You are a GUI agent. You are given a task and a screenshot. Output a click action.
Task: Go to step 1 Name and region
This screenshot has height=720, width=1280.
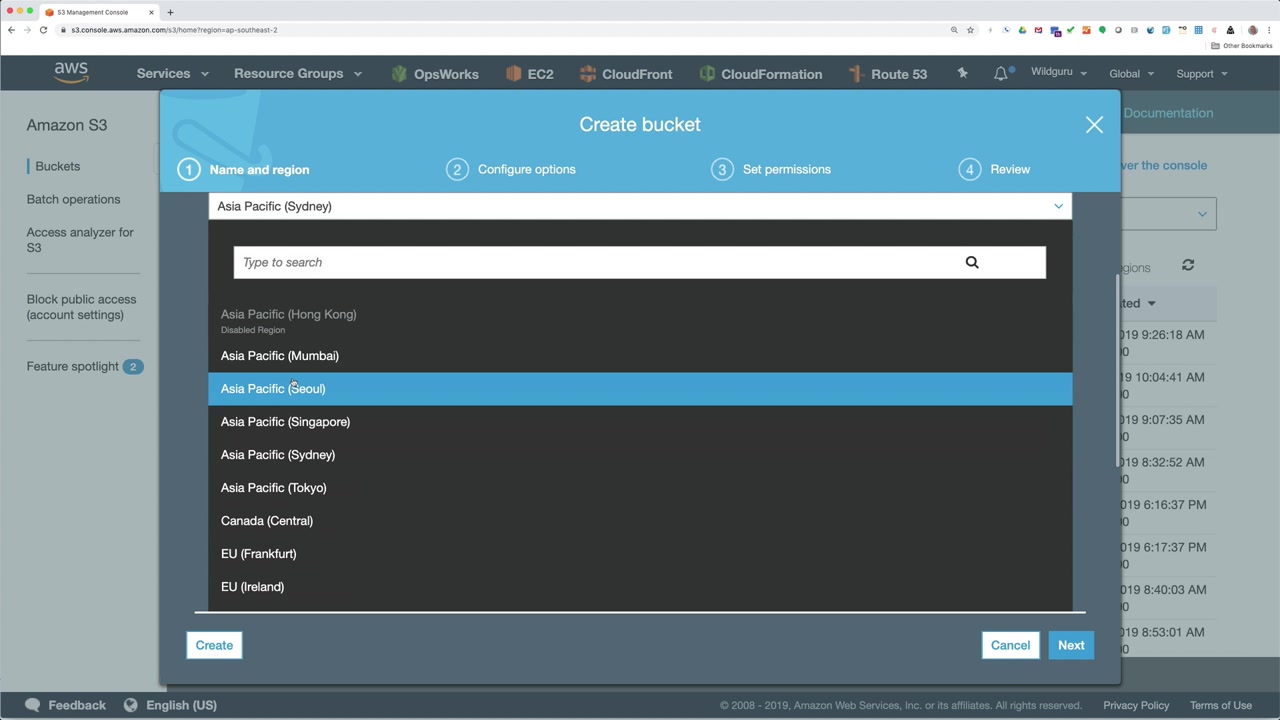(x=244, y=169)
